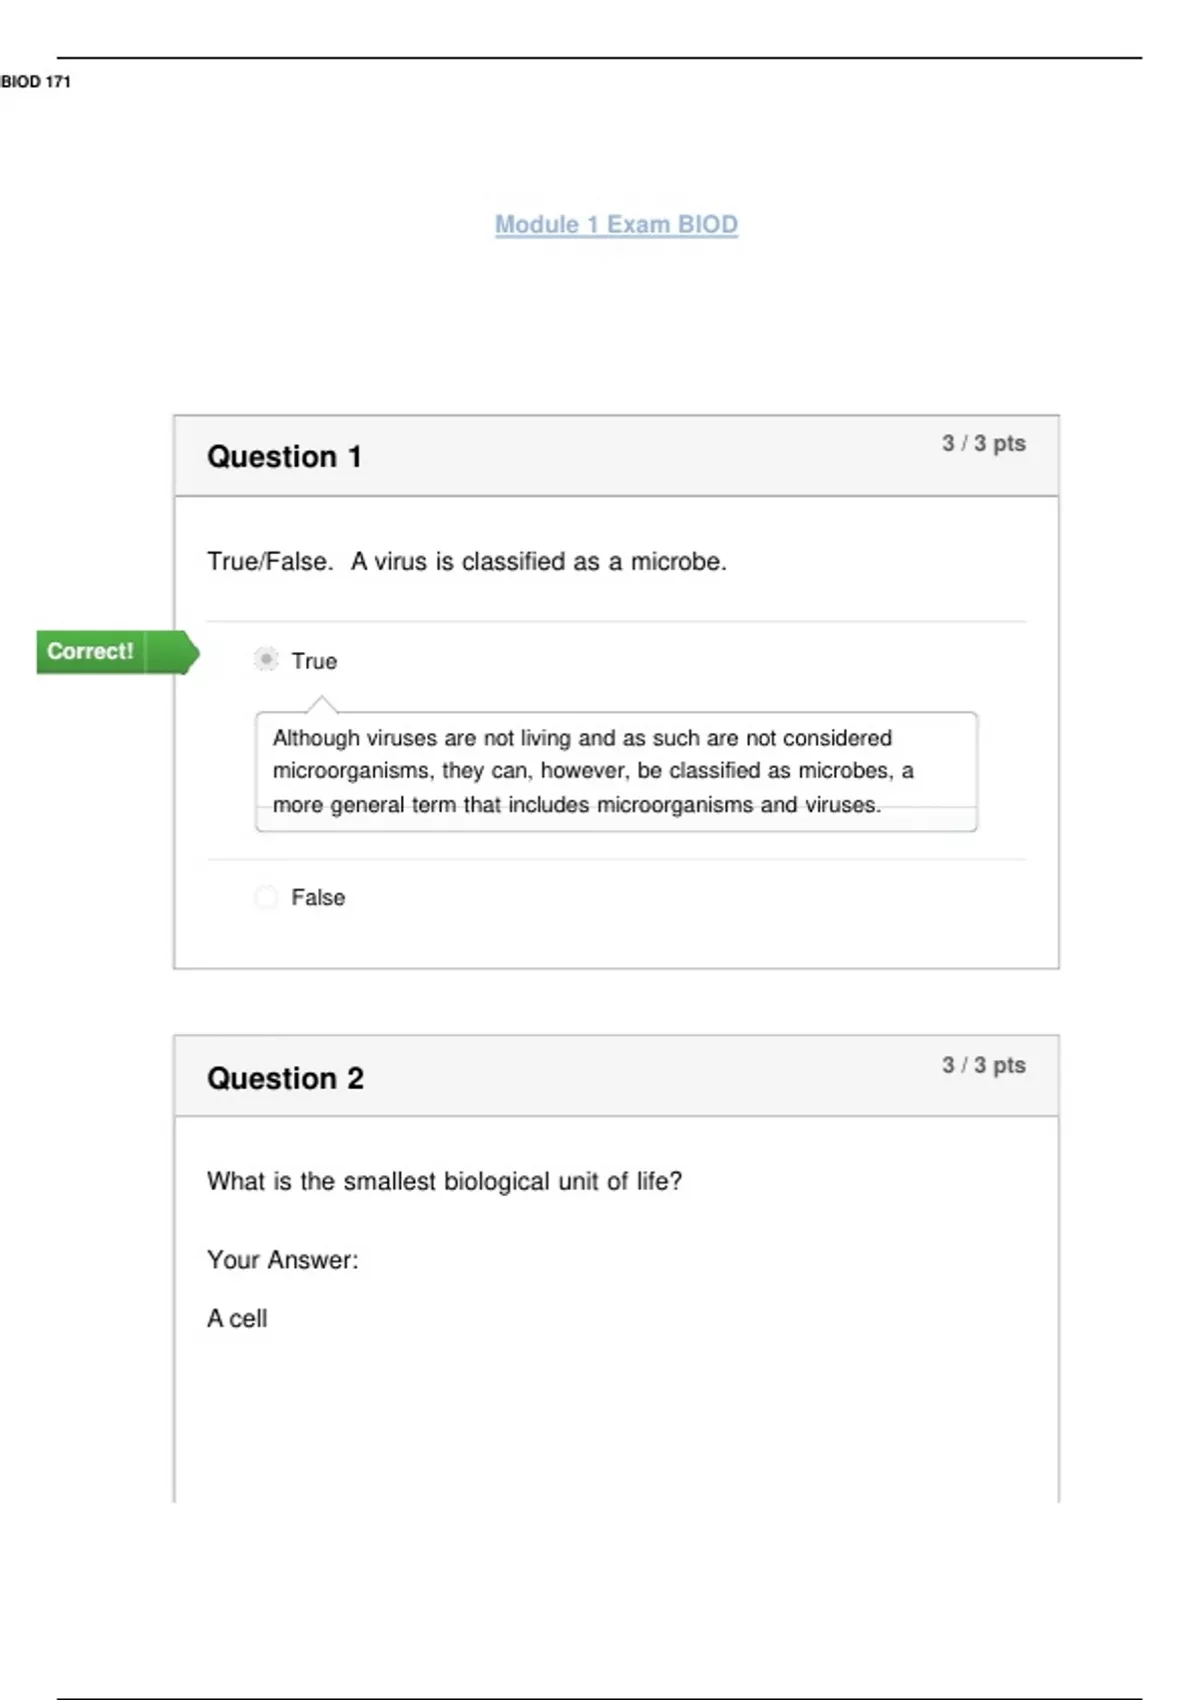
Task: Click the feedback box's pointer caret under True
Action: (321, 705)
